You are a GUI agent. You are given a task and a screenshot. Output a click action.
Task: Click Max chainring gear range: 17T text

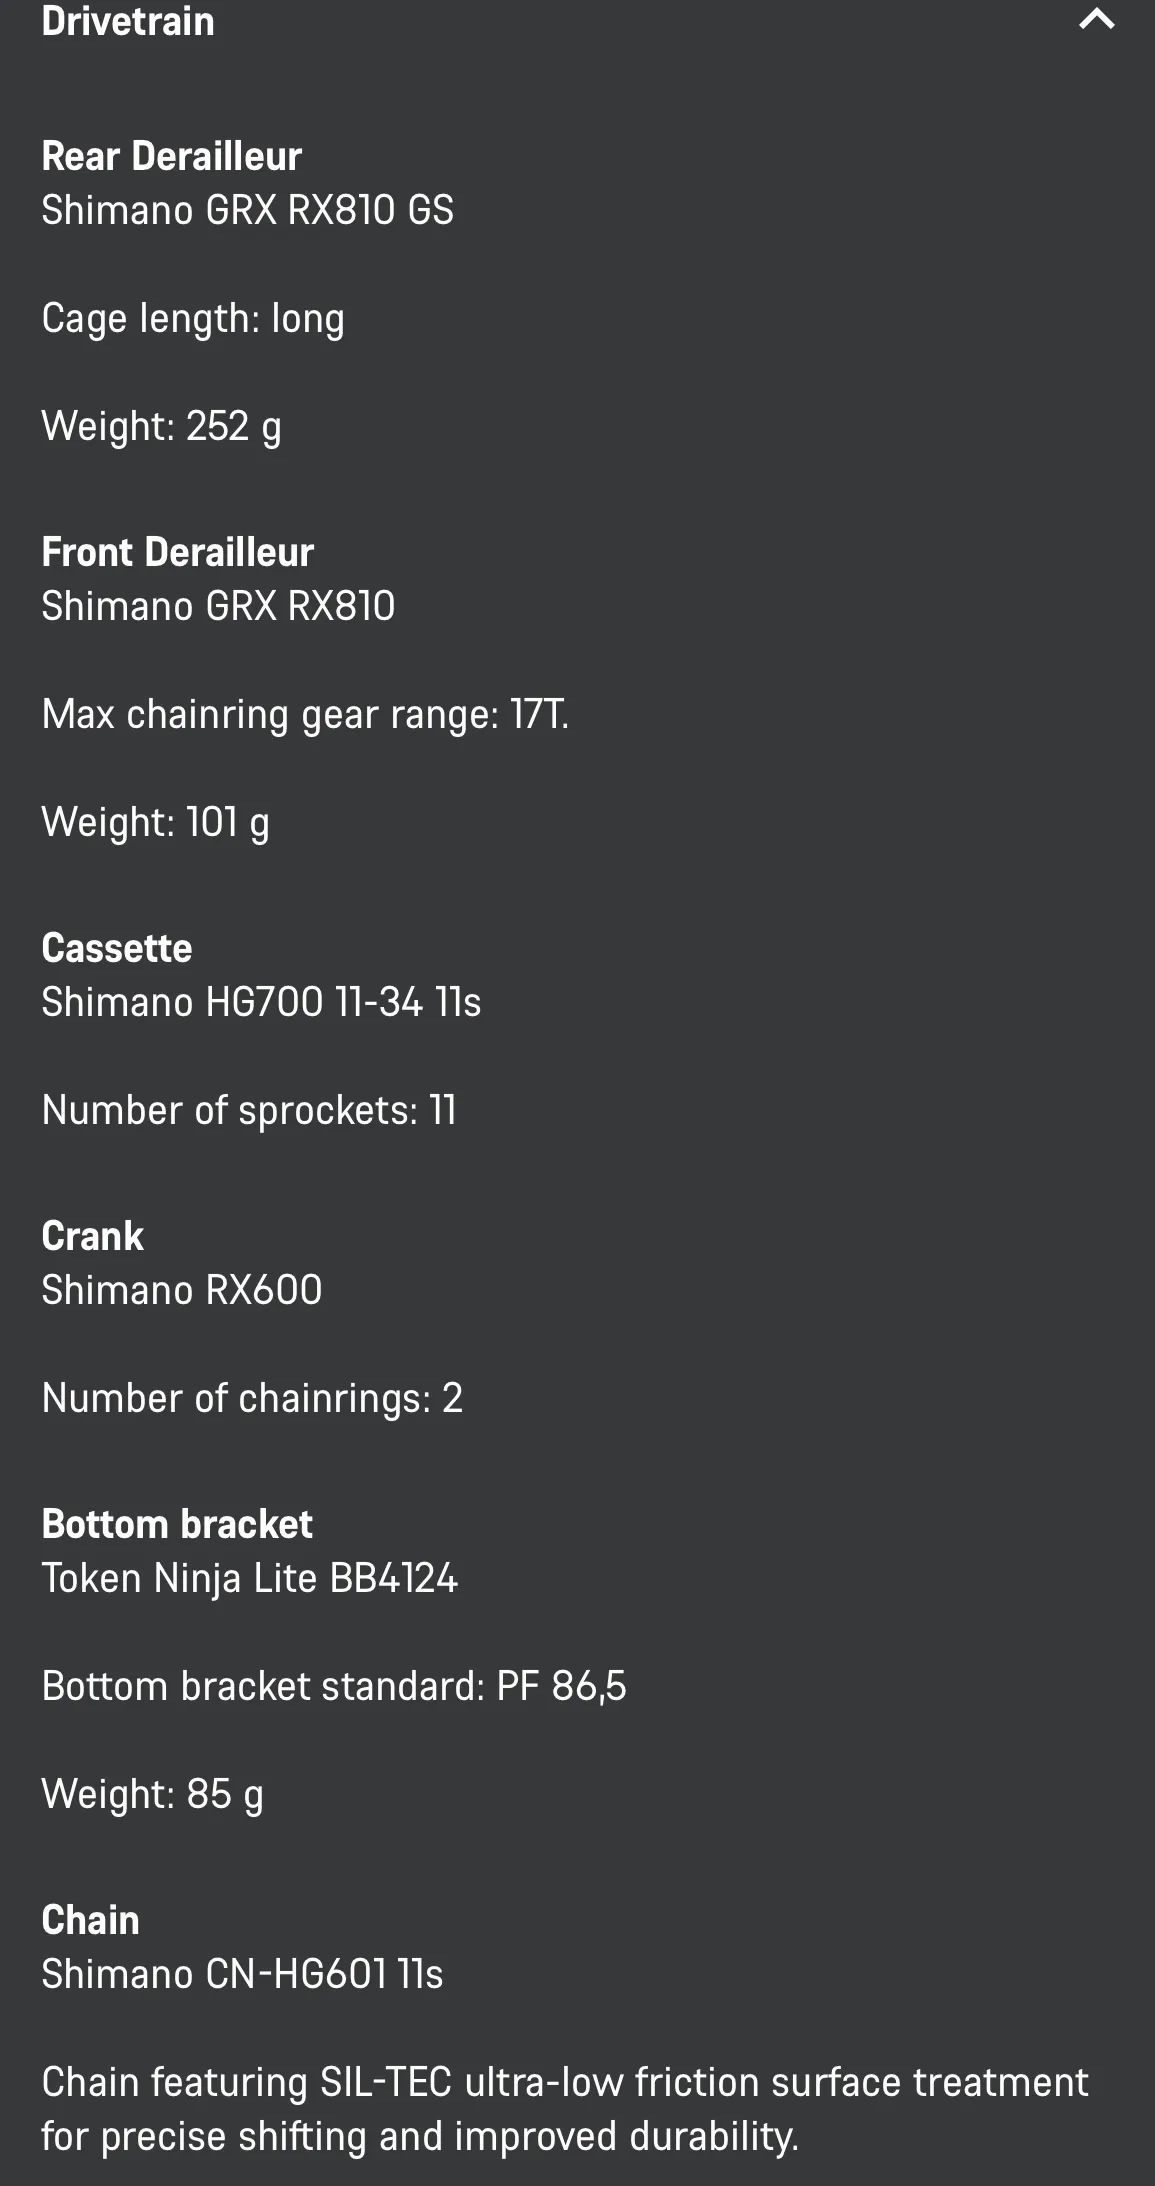[305, 714]
